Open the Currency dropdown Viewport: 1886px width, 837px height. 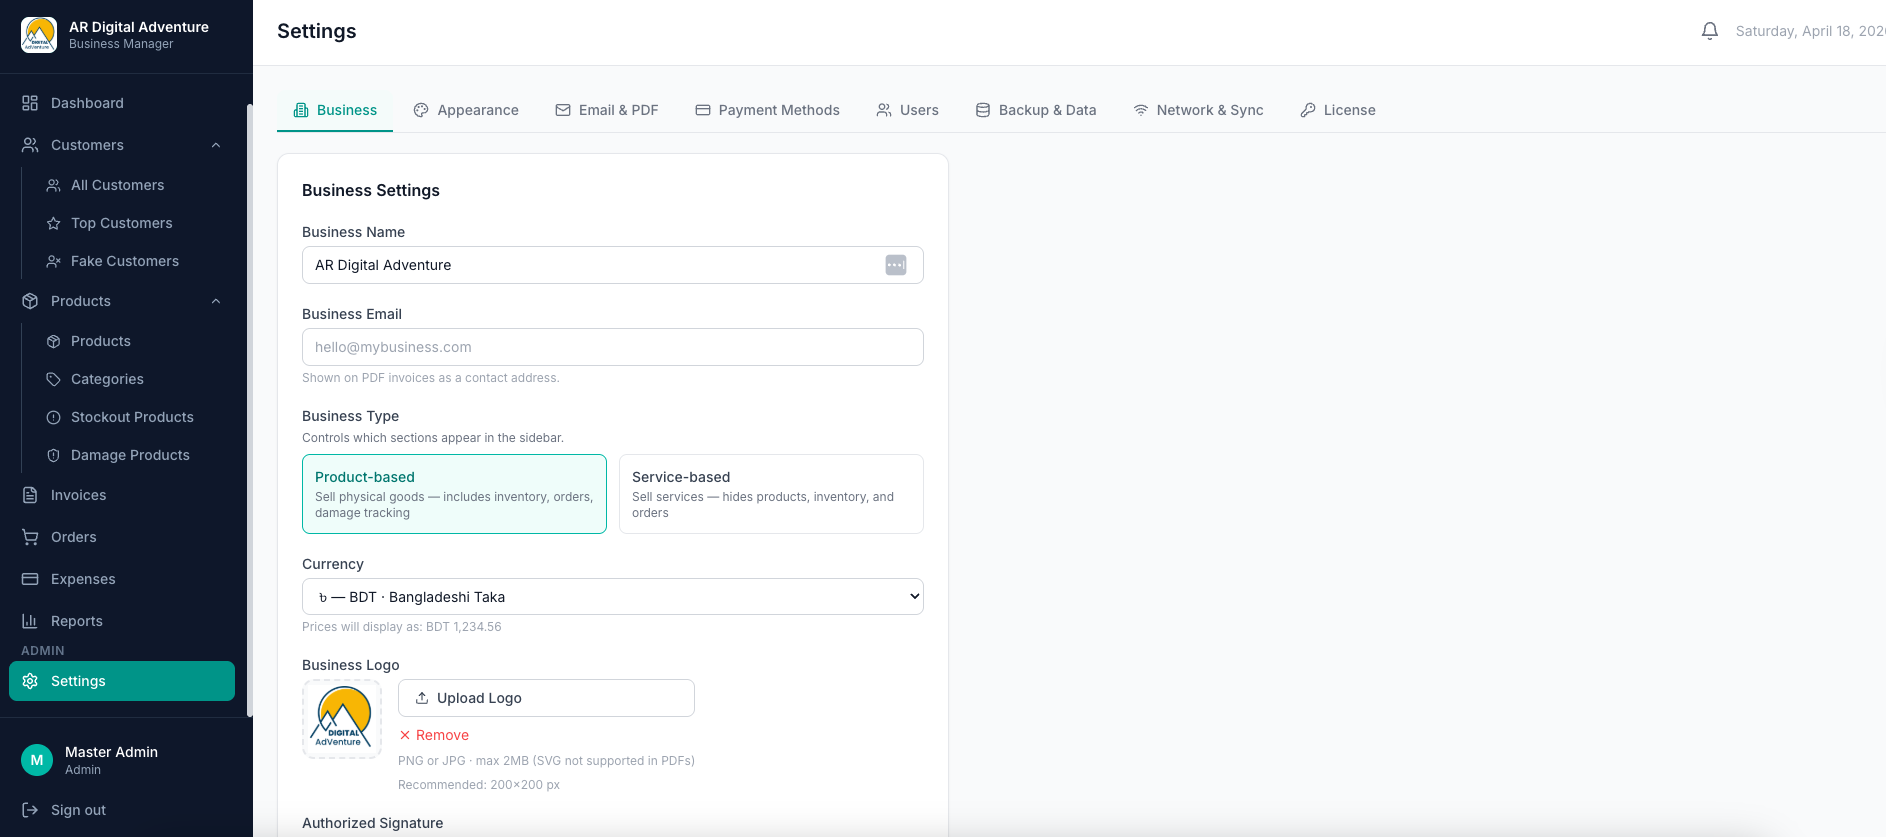click(613, 597)
